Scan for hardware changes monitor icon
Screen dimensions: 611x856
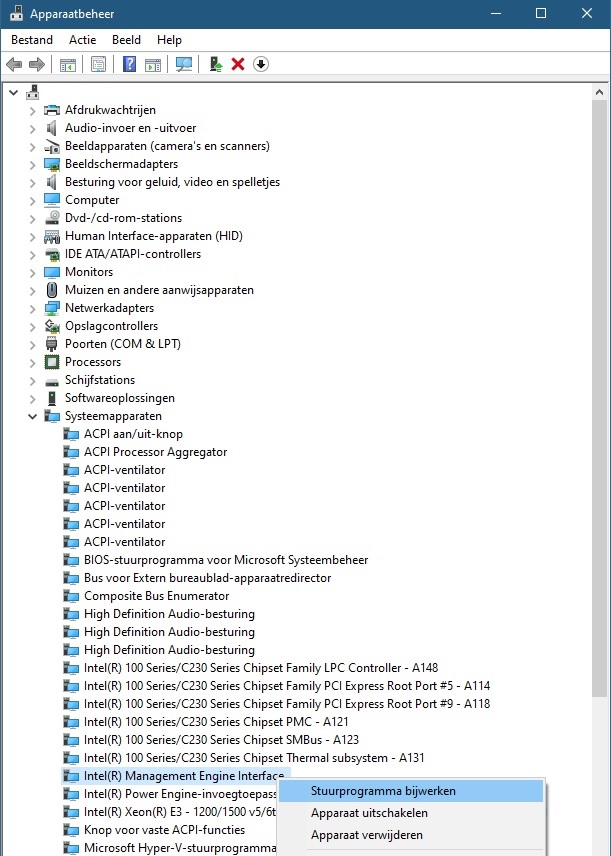point(184,64)
